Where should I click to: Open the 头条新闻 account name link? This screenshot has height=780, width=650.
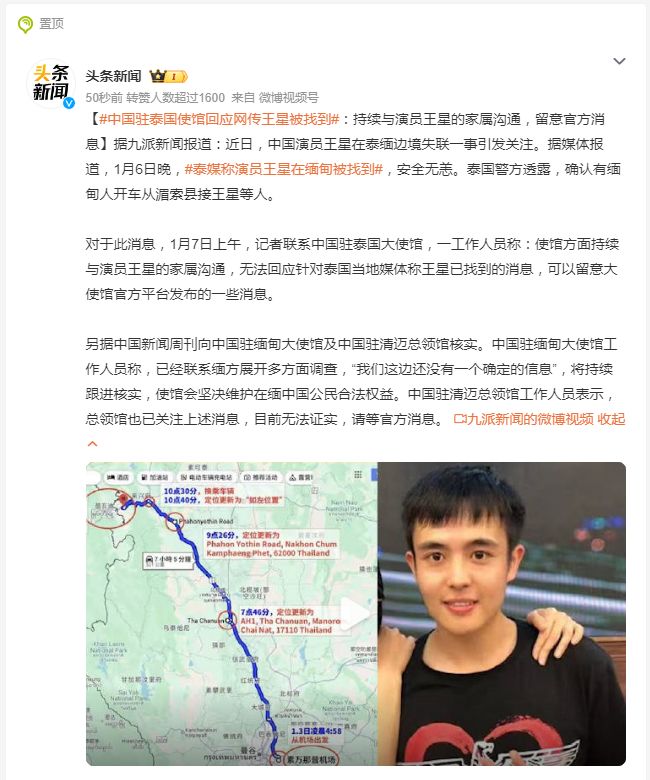click(x=113, y=76)
